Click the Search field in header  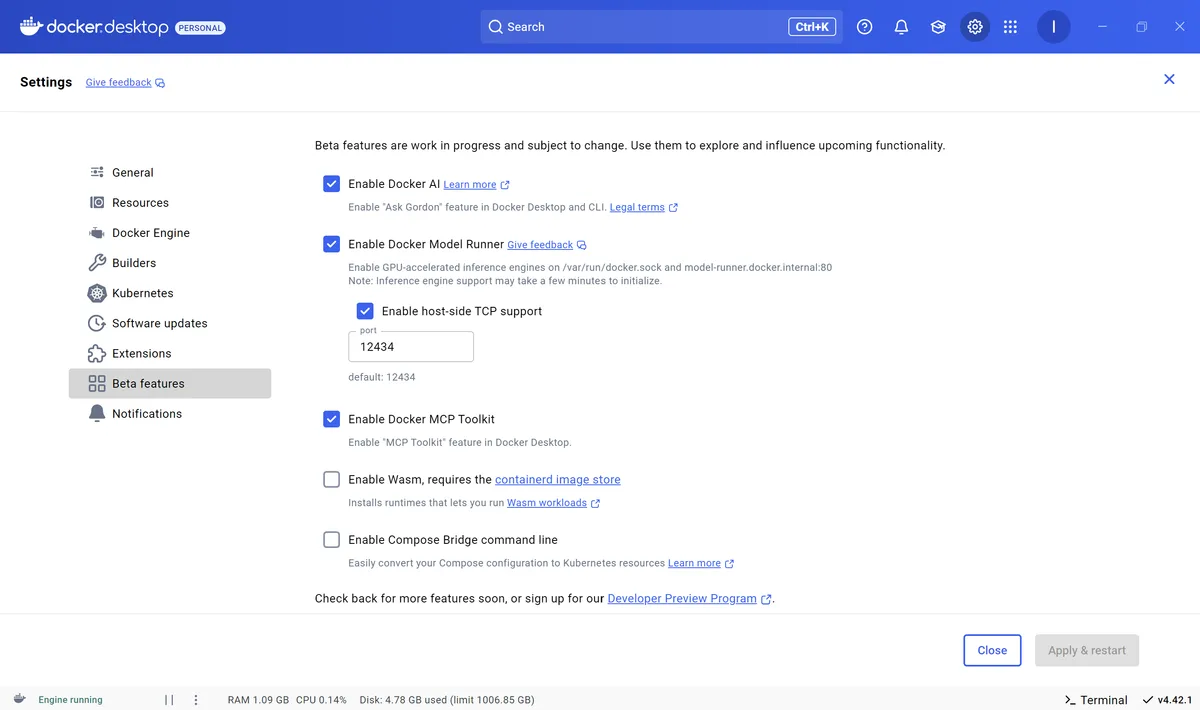point(662,27)
